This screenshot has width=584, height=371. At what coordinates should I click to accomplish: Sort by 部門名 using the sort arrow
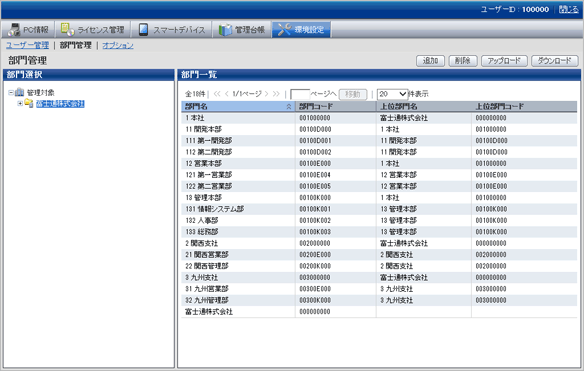pos(289,107)
